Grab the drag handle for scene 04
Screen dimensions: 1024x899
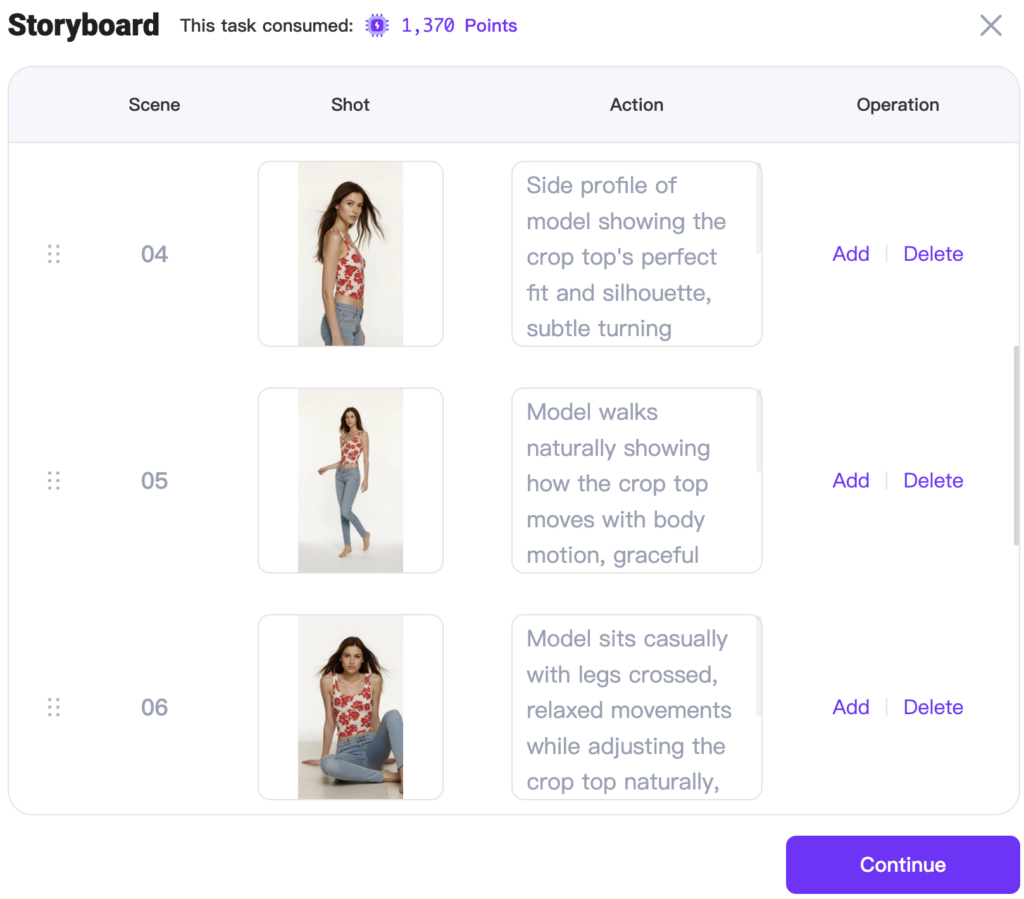pos(54,254)
